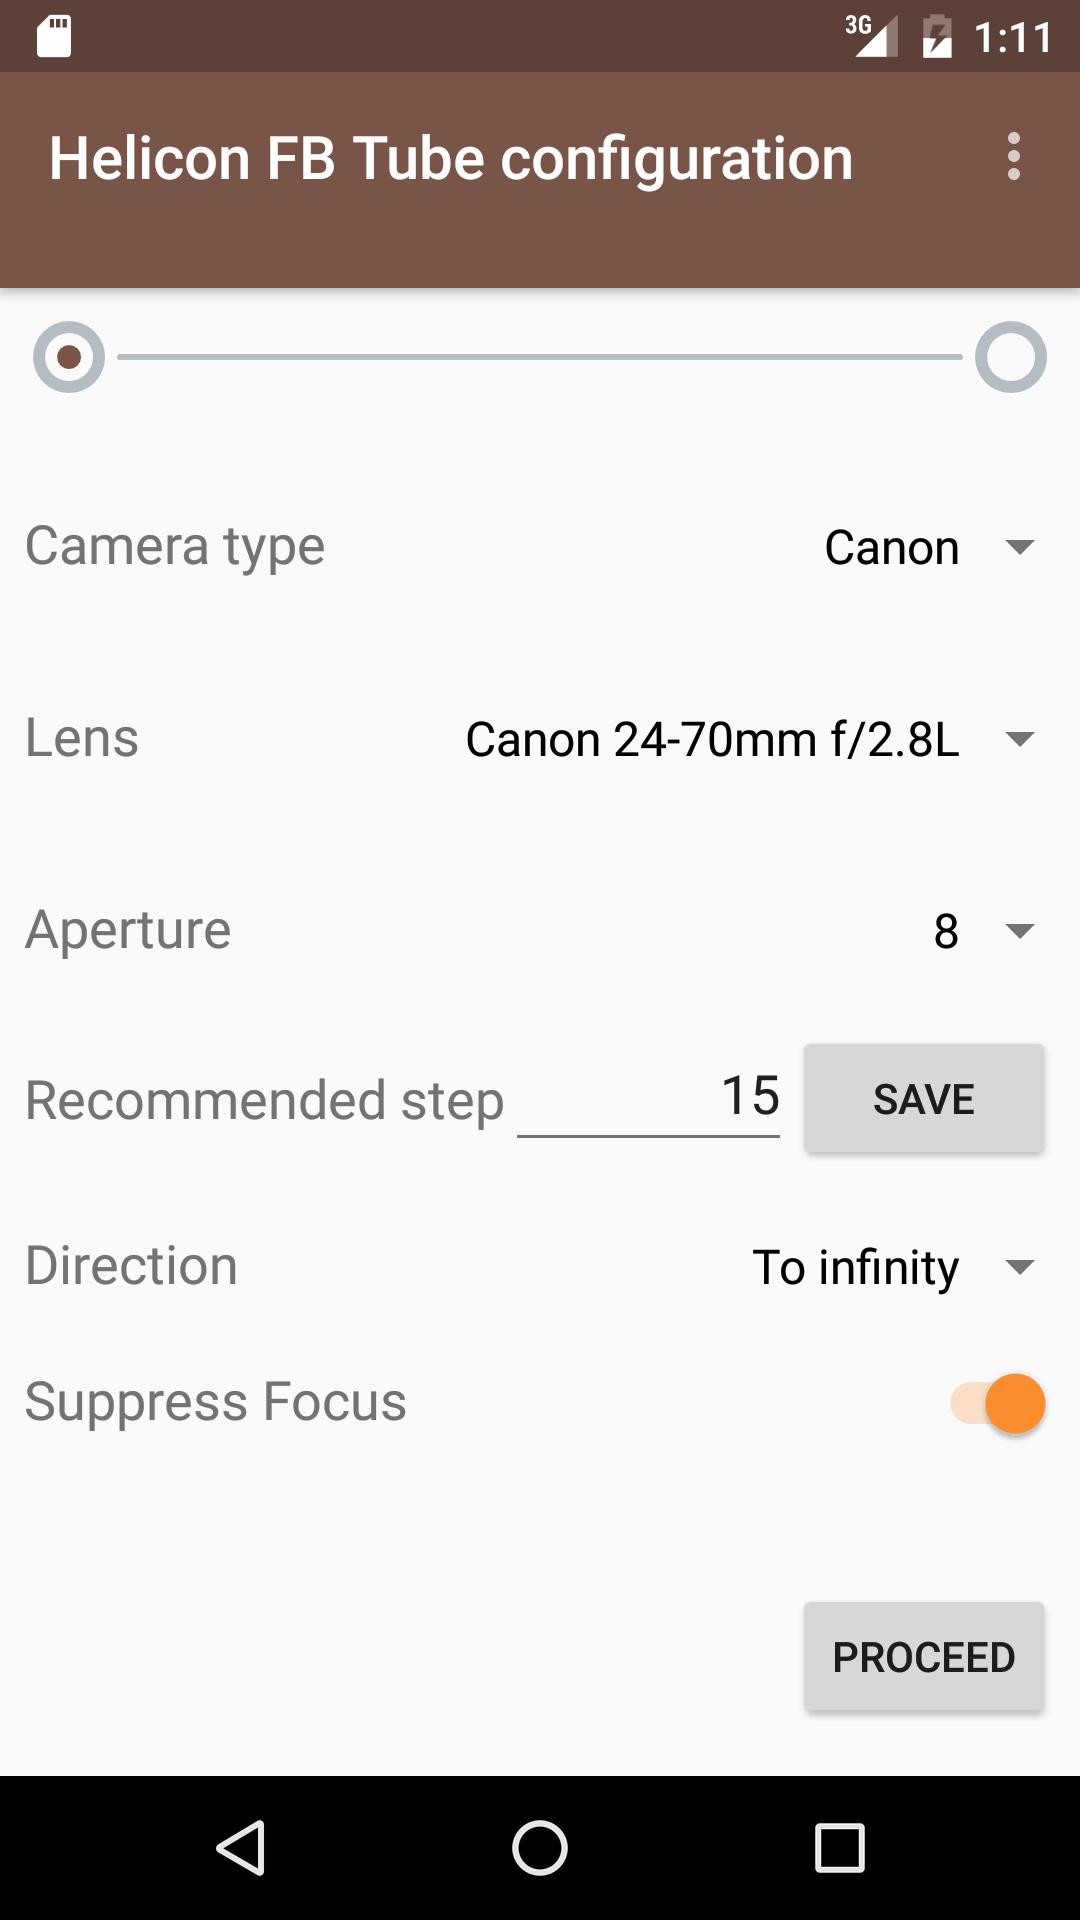The height and width of the screenshot is (1920, 1080).
Task: Open the Lens selection dropdown
Action: (748, 739)
